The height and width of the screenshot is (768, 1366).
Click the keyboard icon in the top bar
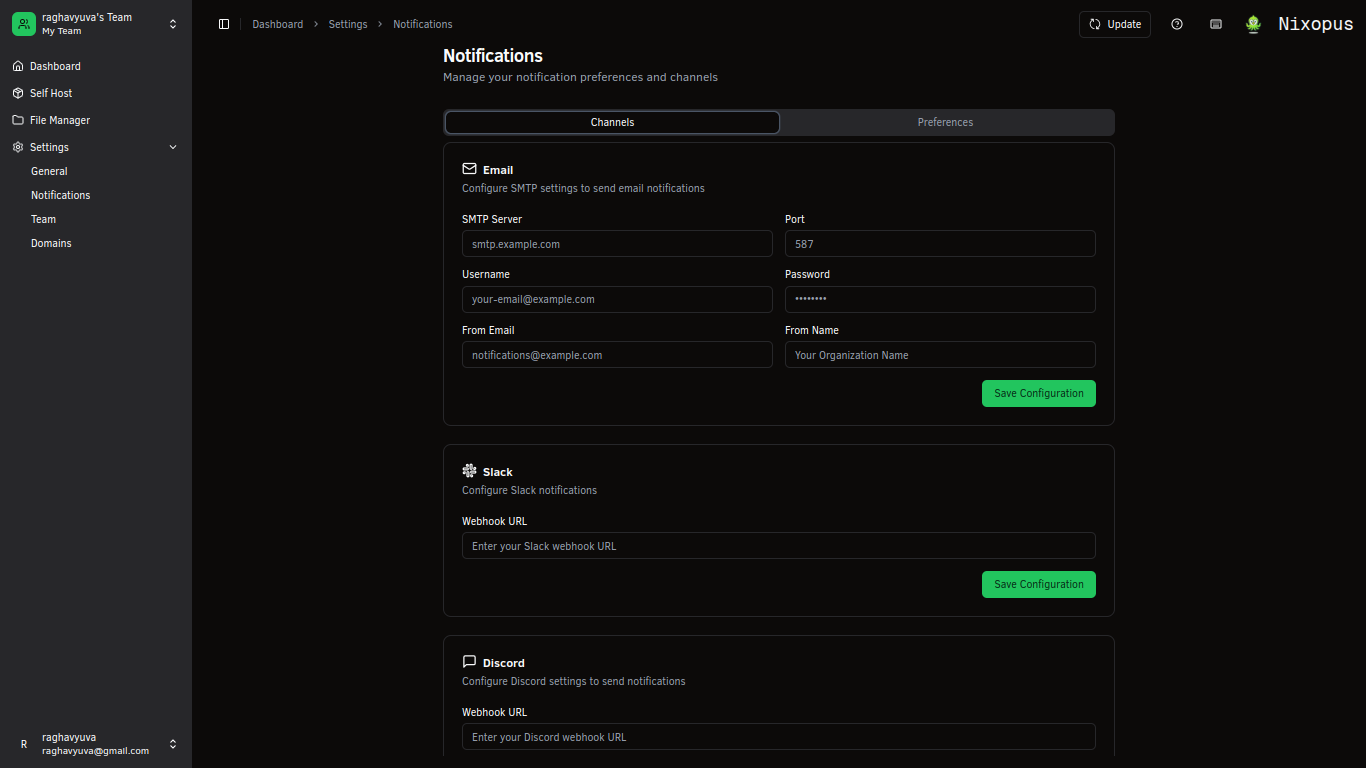1216,24
